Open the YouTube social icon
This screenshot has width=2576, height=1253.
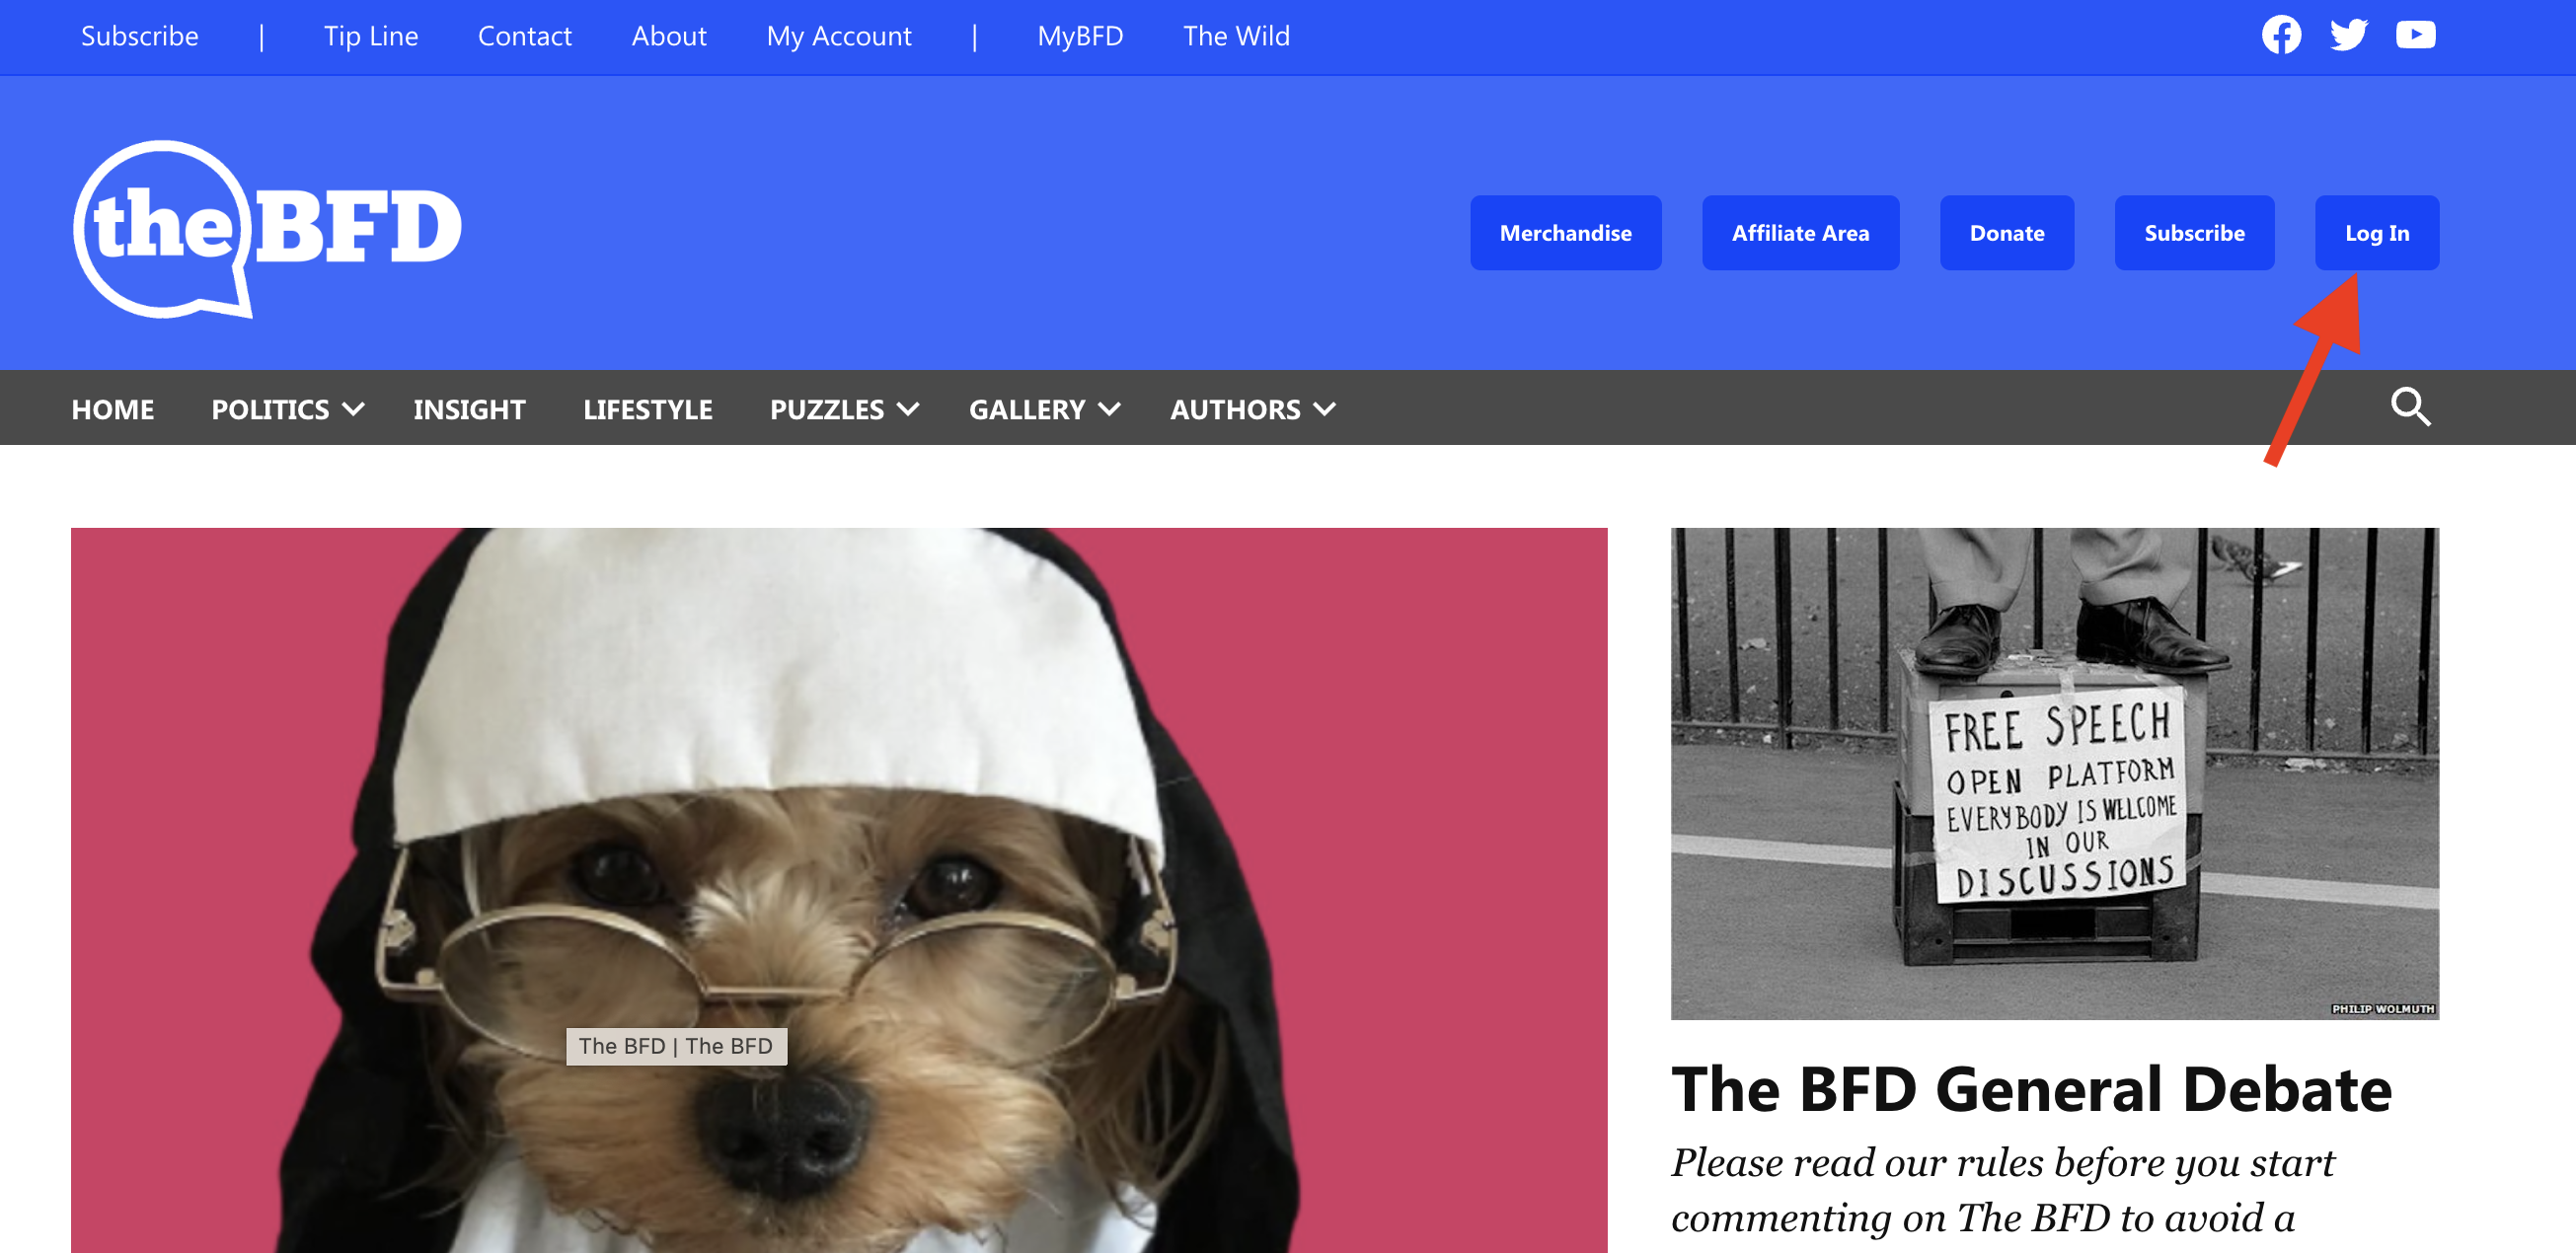[2415, 35]
